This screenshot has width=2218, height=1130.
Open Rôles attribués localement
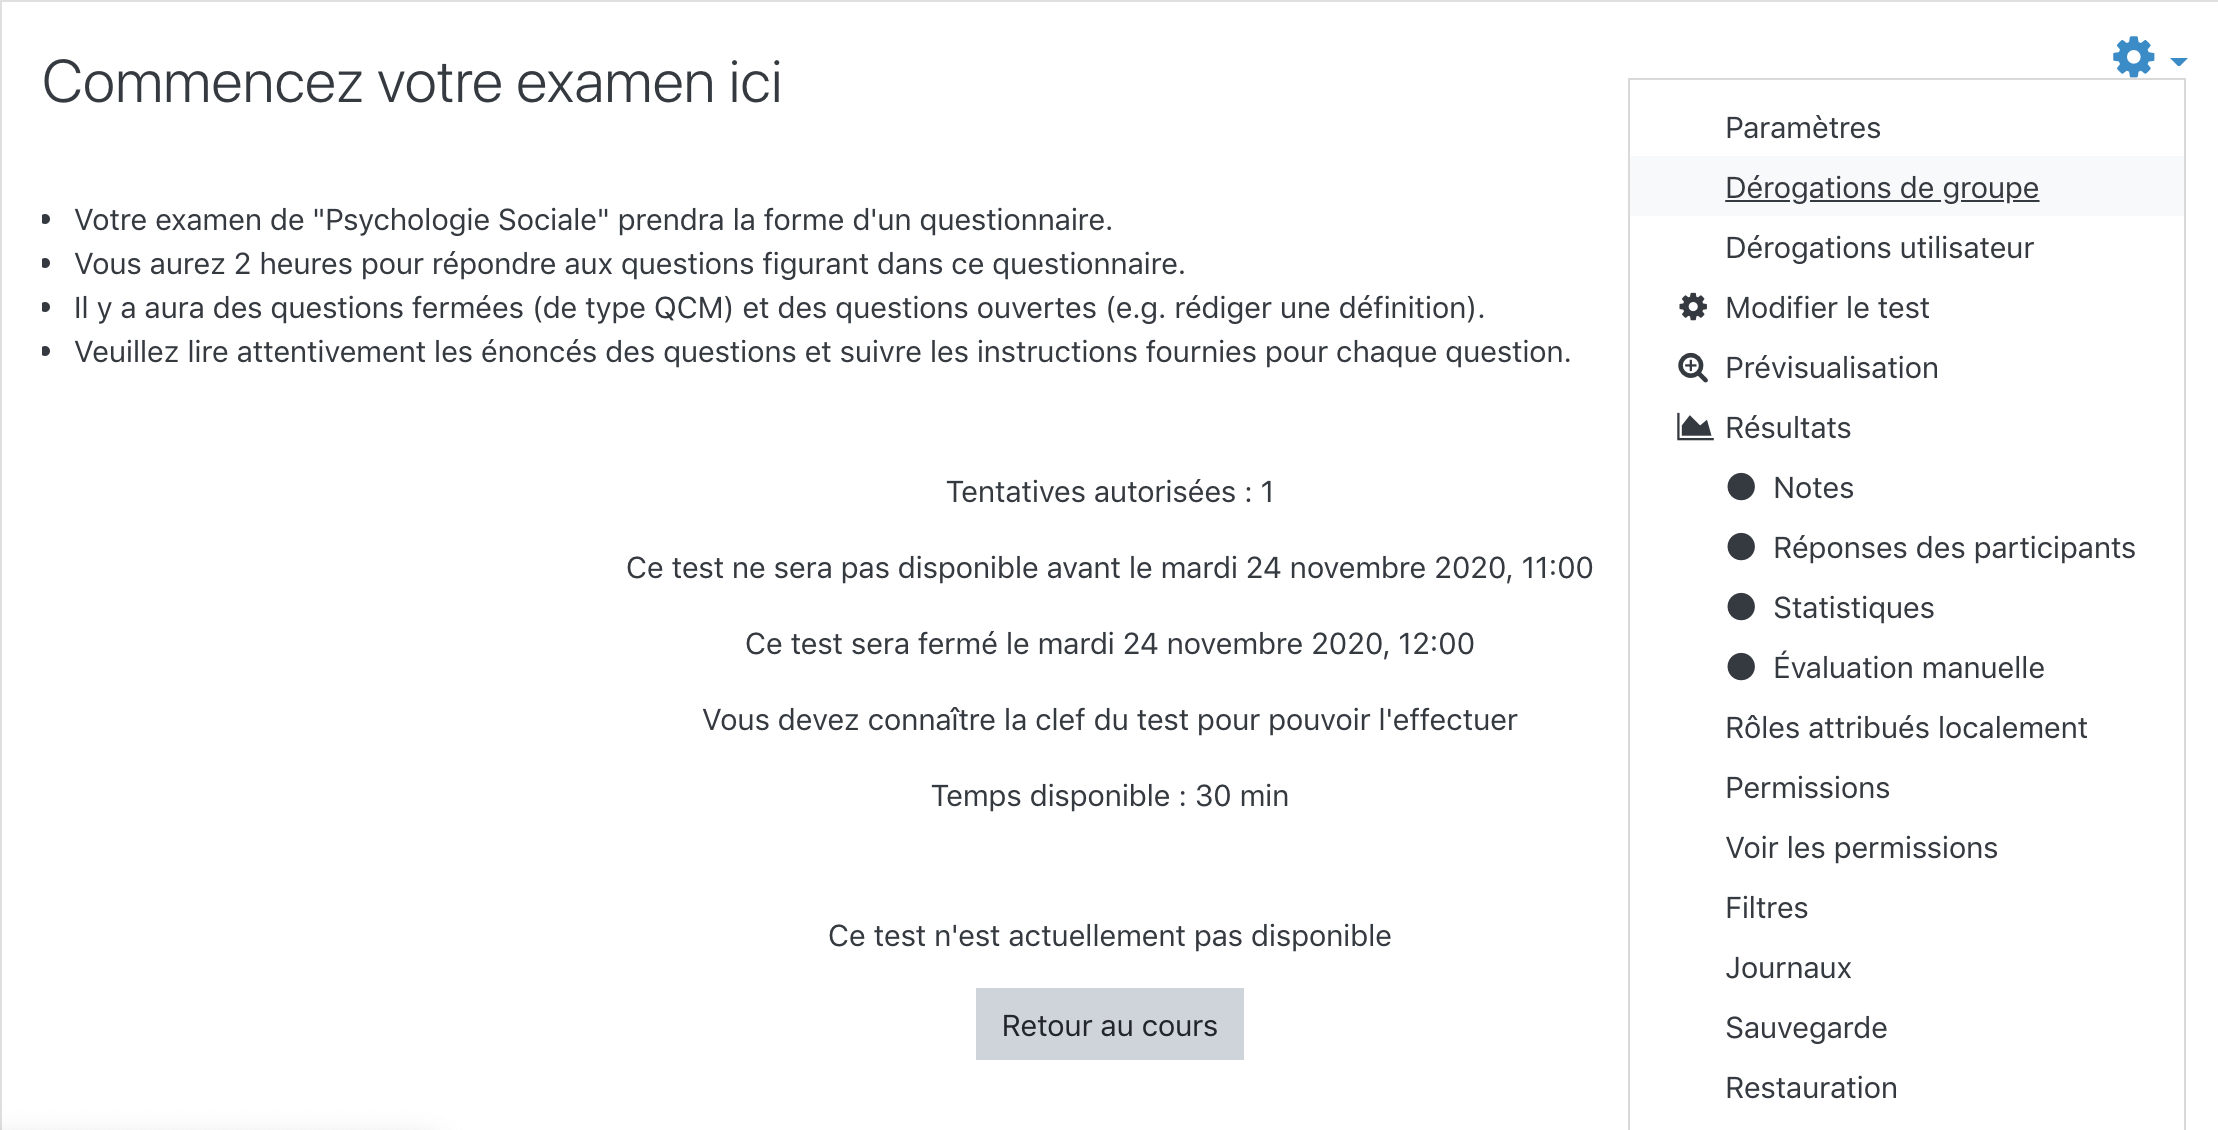click(x=1905, y=728)
